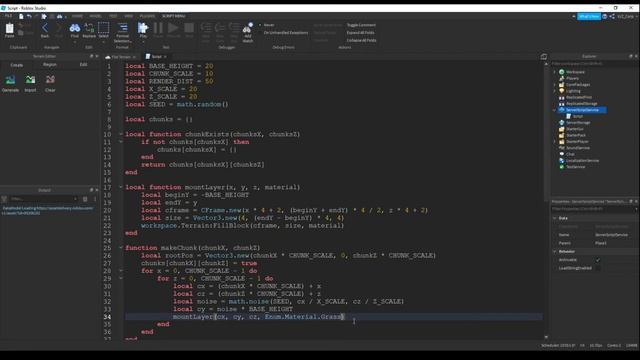The height and width of the screenshot is (360, 640).
Task: Open the Create tab in Terrain Editor
Action: pos(17,65)
